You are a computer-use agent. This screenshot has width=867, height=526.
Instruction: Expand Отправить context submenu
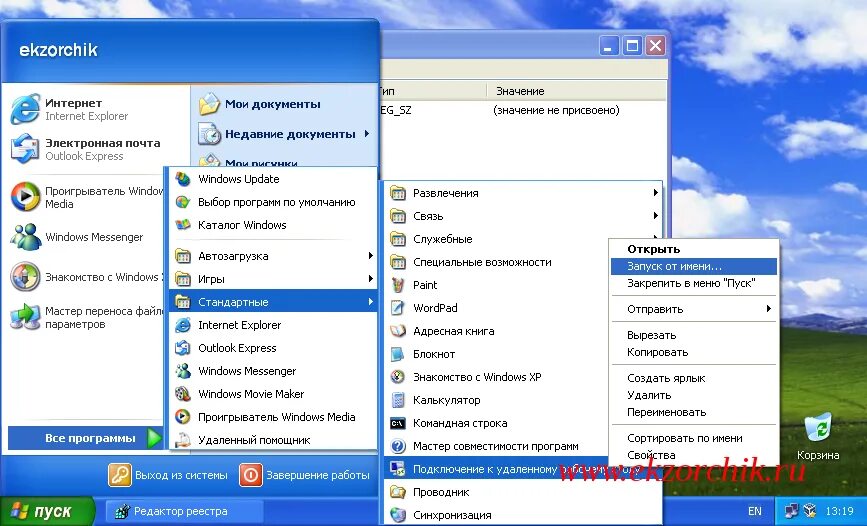pos(693,309)
